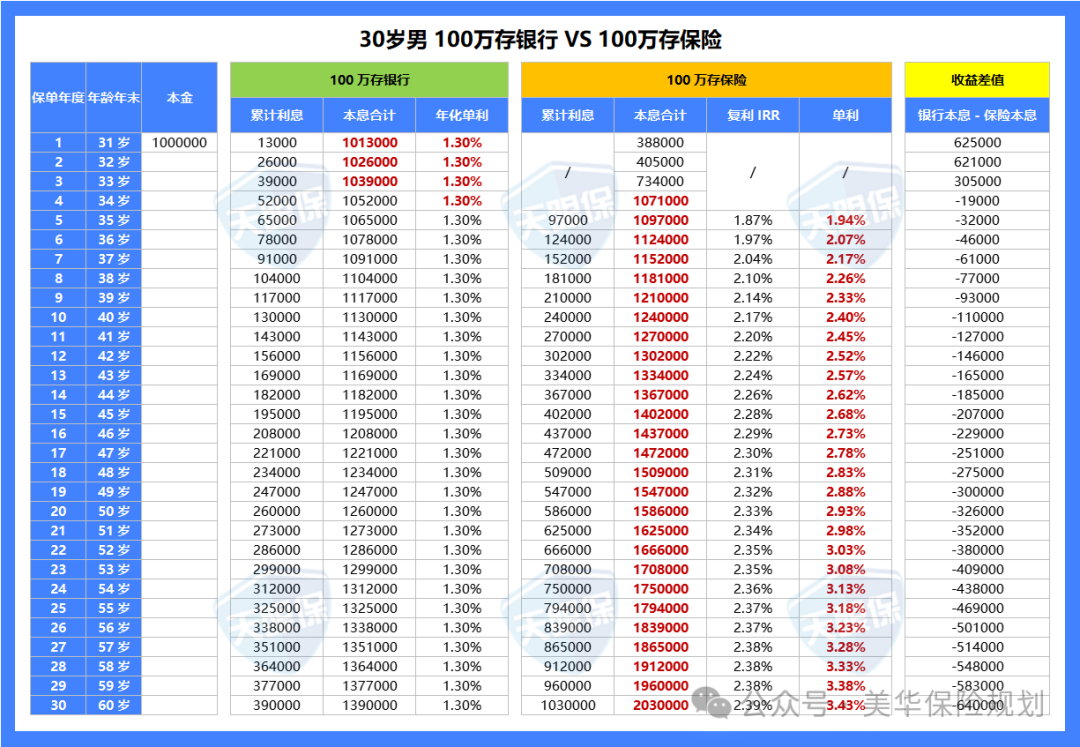Viewport: 1080px width, 747px height.
Task: Click the '年龄年末' column header
Action: (x=113, y=98)
